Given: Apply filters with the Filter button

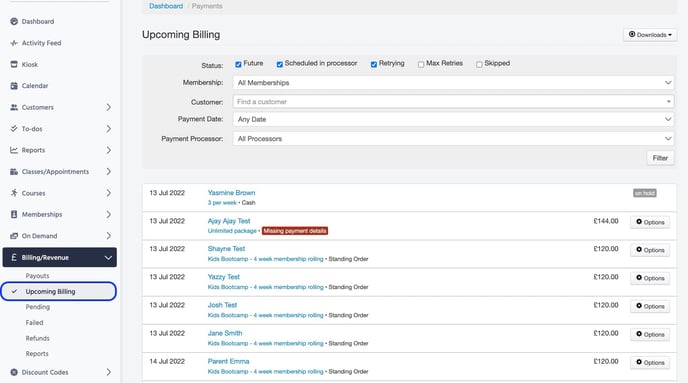Looking at the screenshot, I should 660,158.
